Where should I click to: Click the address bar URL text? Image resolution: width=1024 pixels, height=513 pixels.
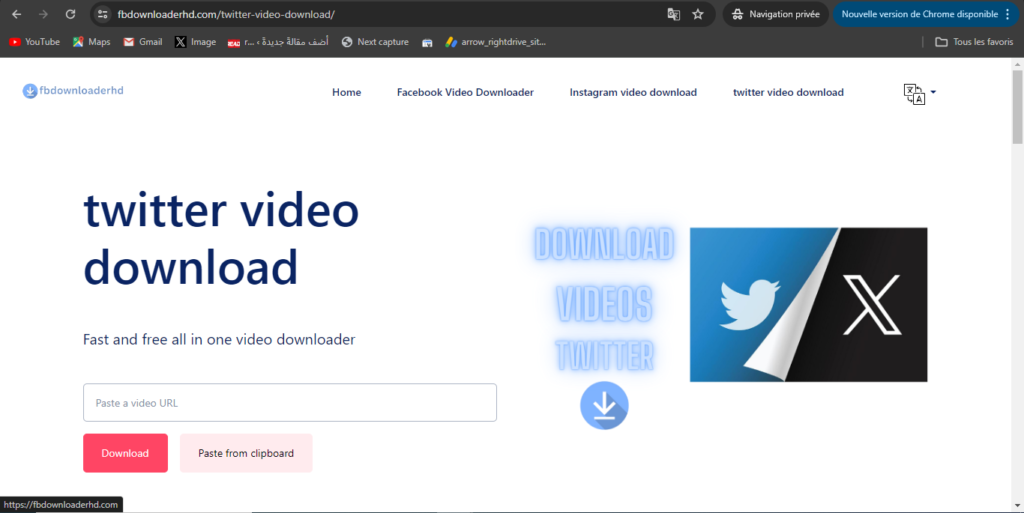[x=226, y=14]
